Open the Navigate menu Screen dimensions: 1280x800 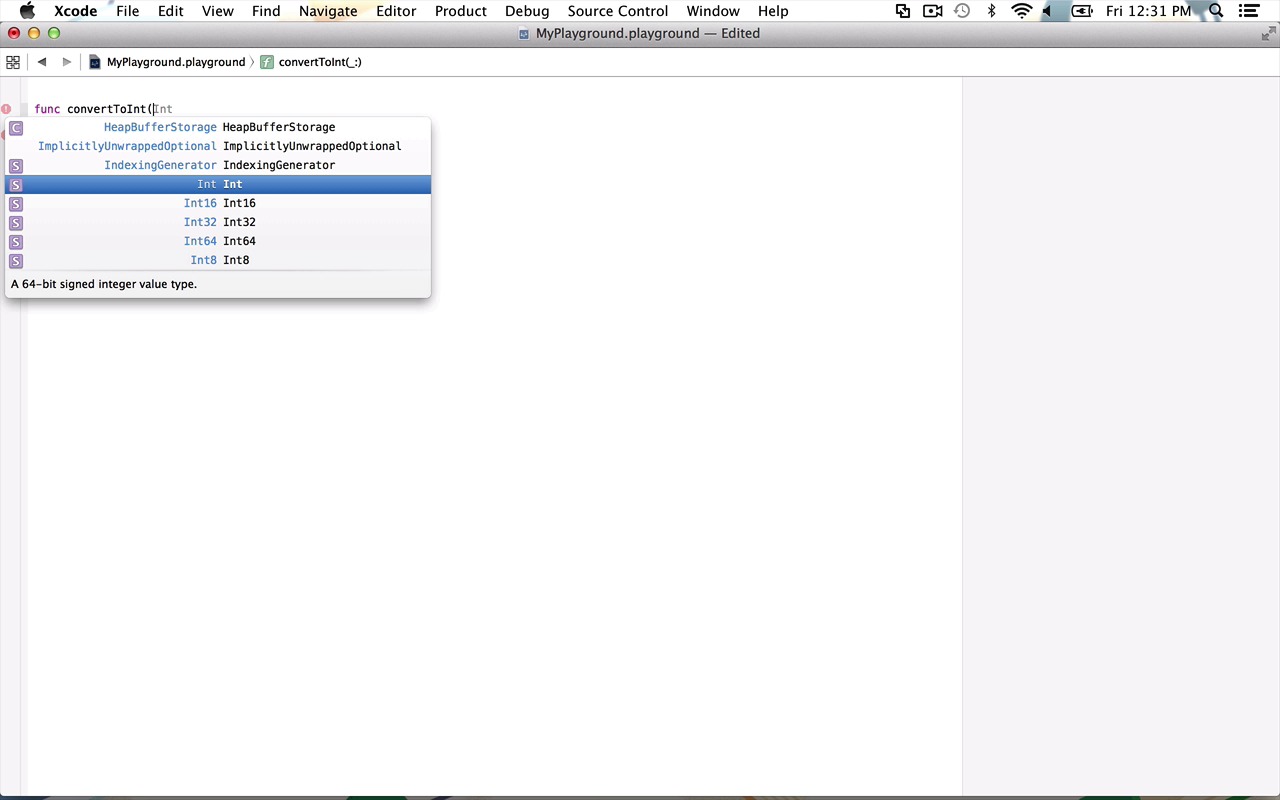coord(328,11)
